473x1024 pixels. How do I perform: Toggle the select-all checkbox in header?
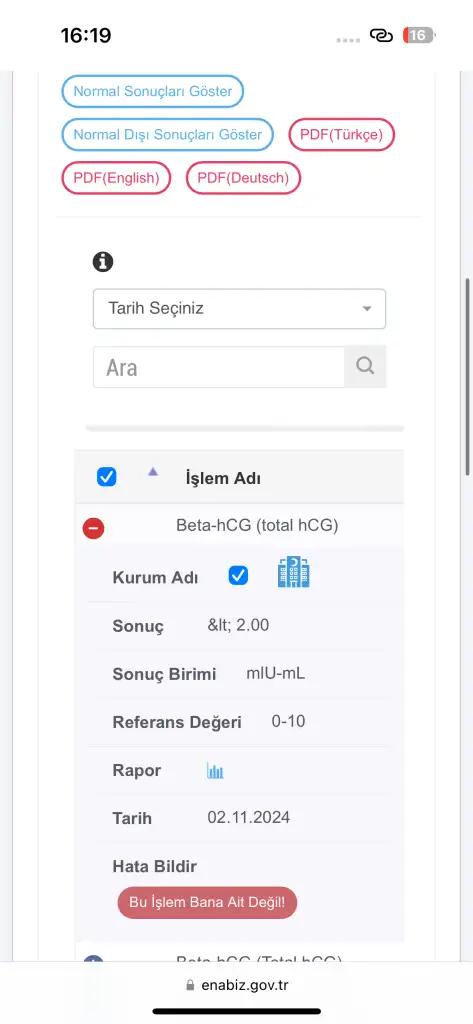tap(106, 477)
